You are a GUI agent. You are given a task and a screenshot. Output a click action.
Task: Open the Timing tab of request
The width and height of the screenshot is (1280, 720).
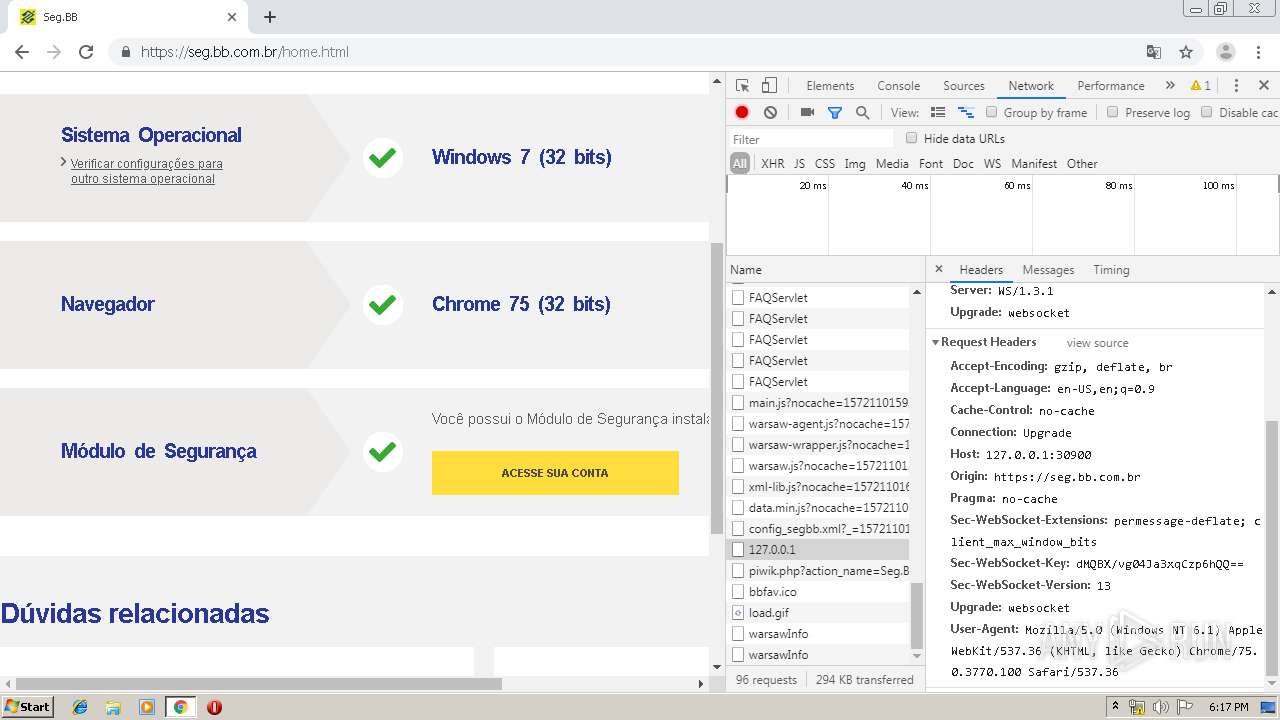[x=1111, y=270]
